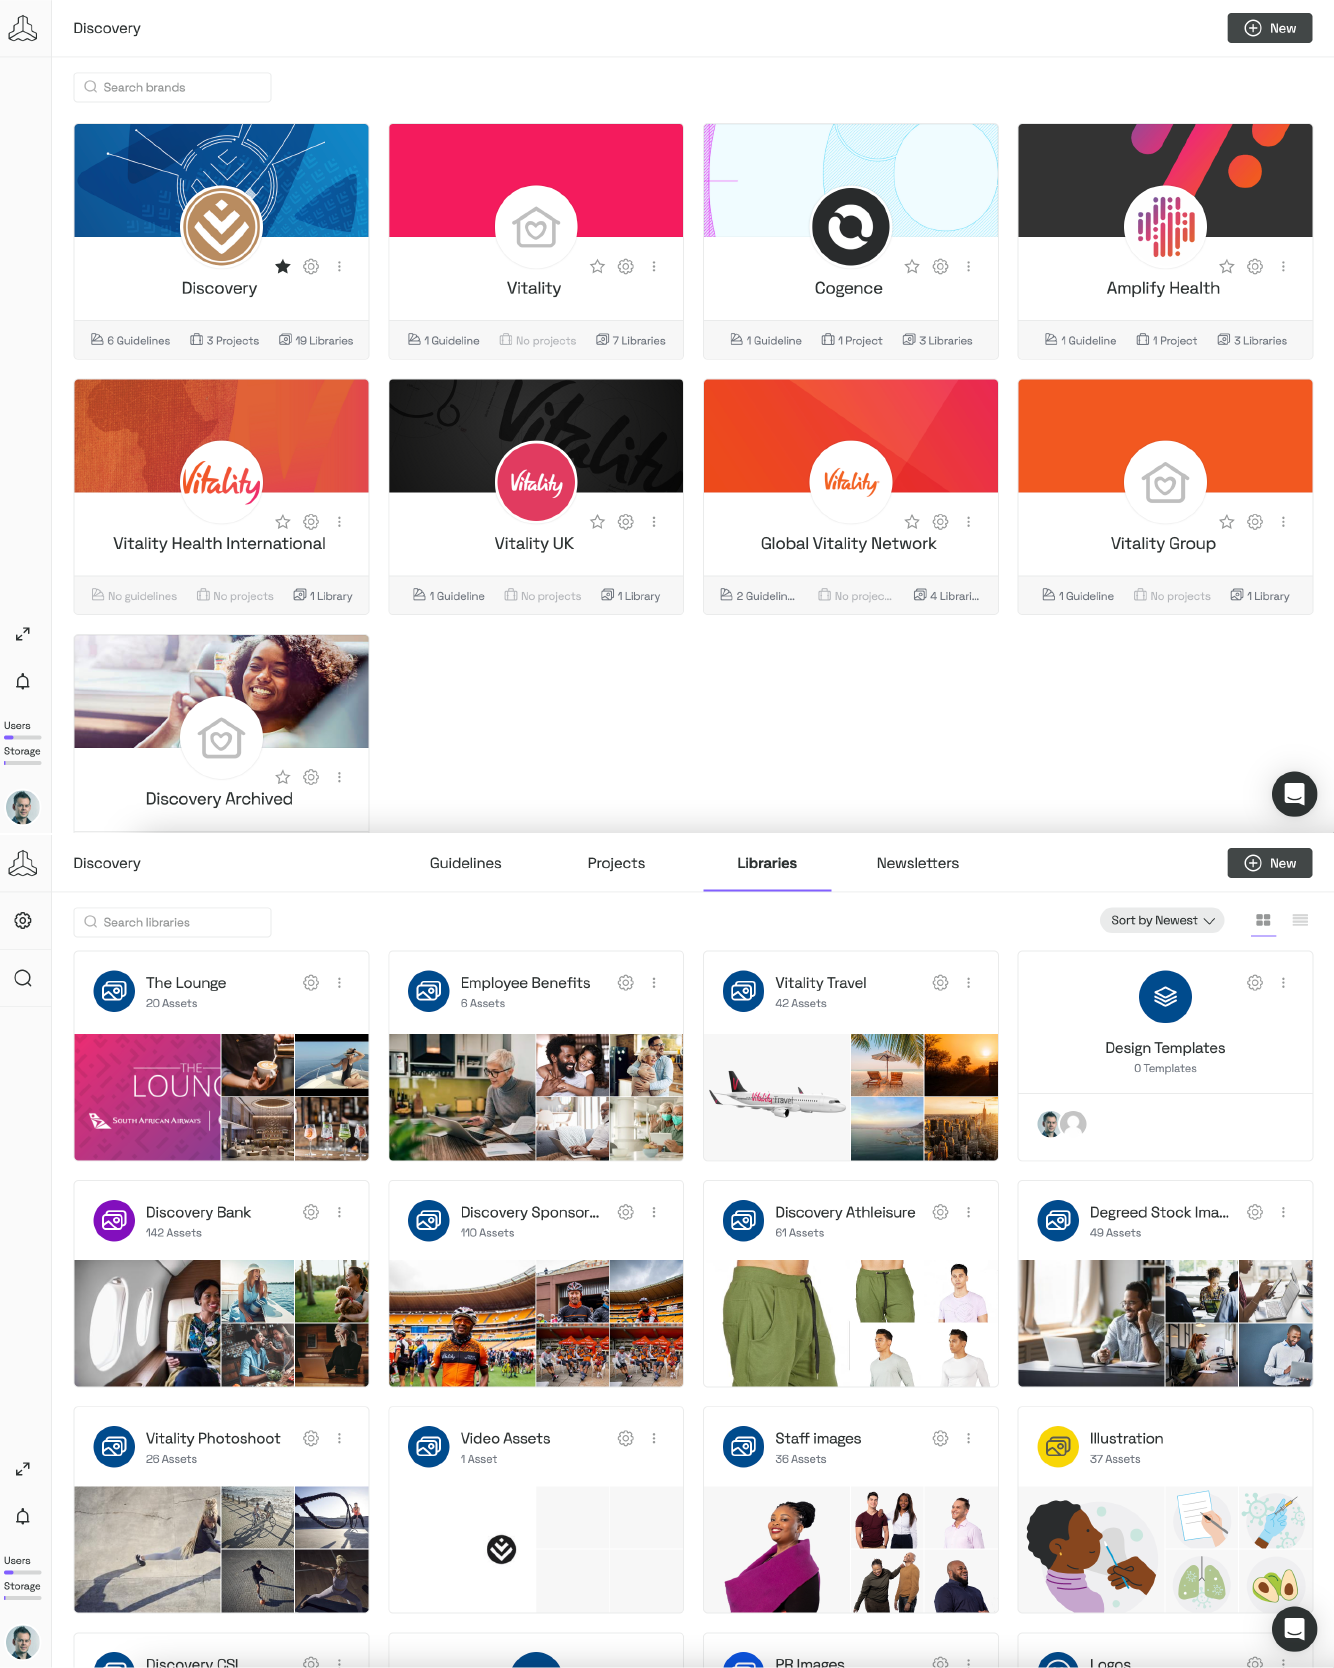Open Vitality Travel library settings gear
This screenshot has height=1668, width=1334.
click(940, 983)
